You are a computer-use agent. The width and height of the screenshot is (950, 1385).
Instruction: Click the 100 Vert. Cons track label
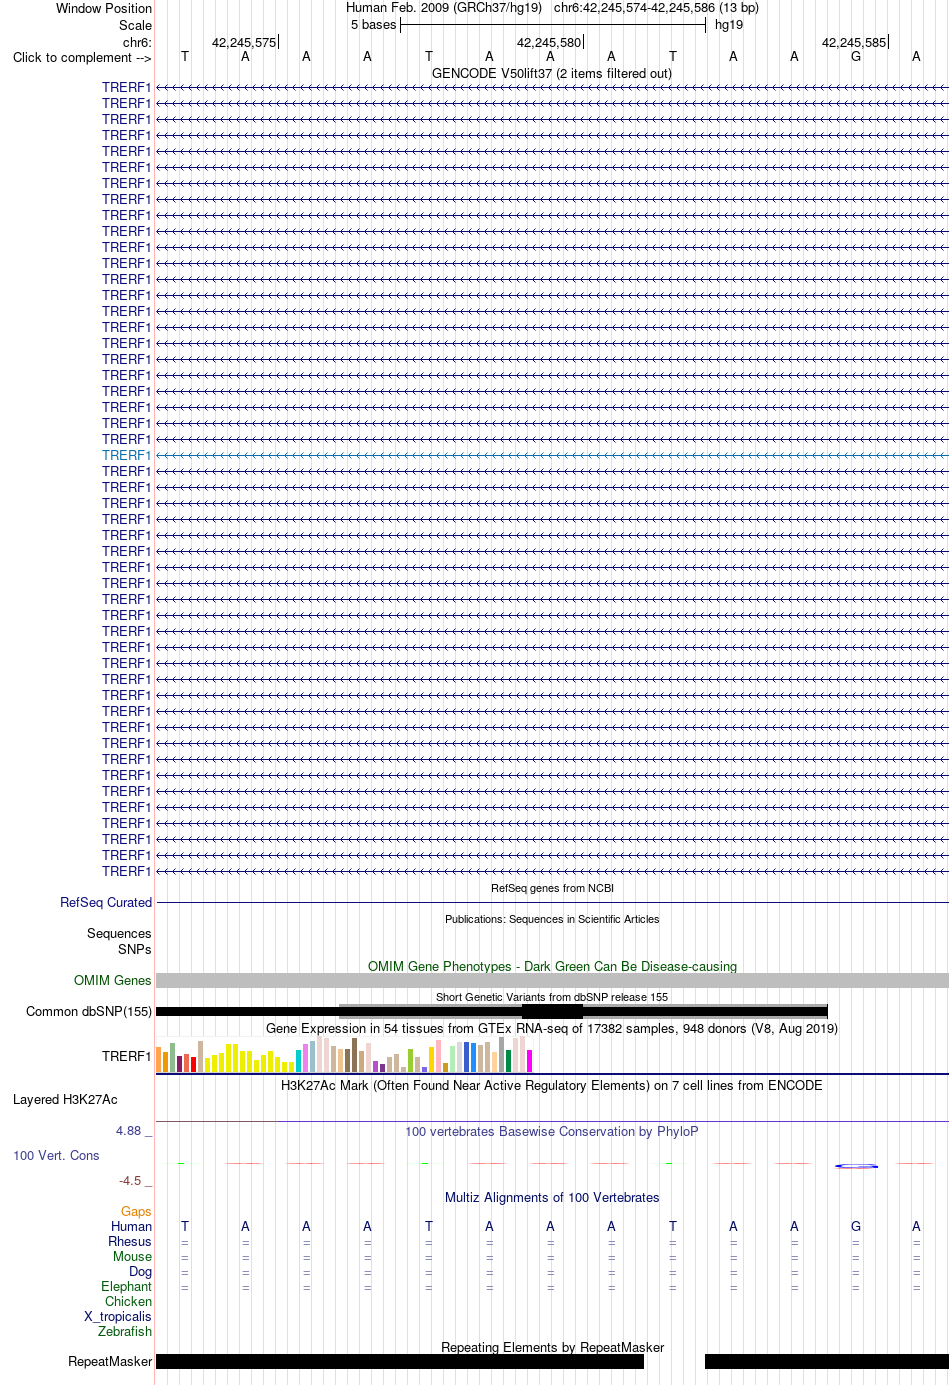56,1155
